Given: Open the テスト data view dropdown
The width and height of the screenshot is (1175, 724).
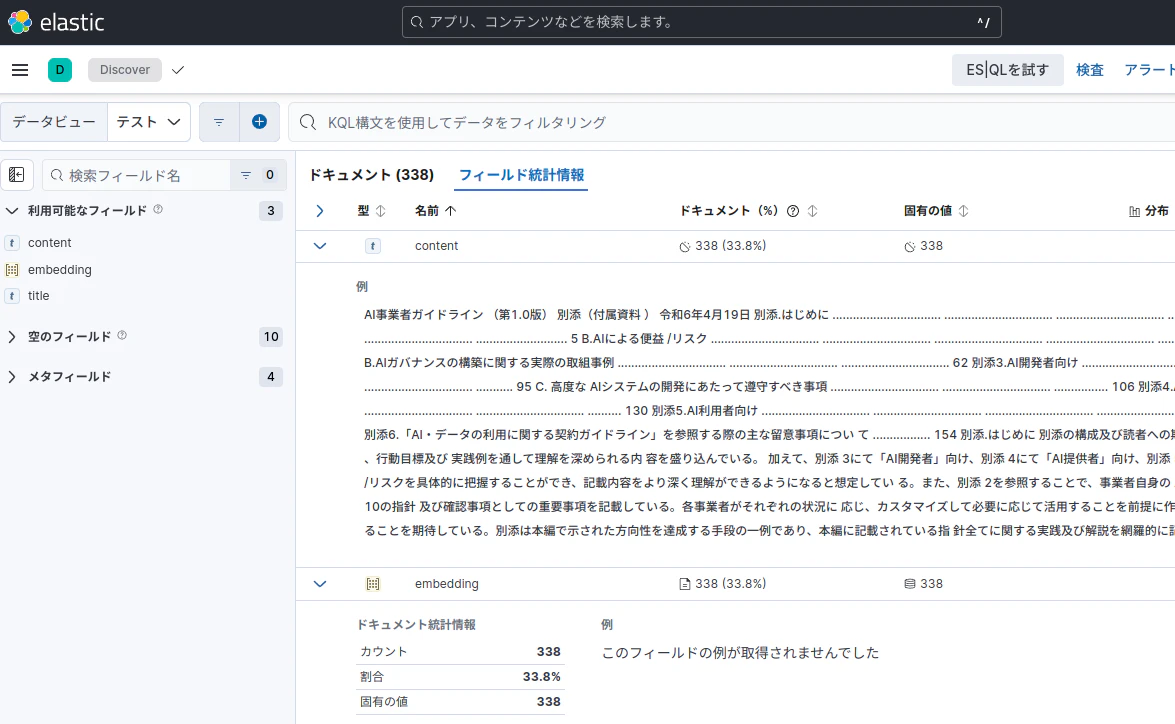Looking at the screenshot, I should (148, 122).
